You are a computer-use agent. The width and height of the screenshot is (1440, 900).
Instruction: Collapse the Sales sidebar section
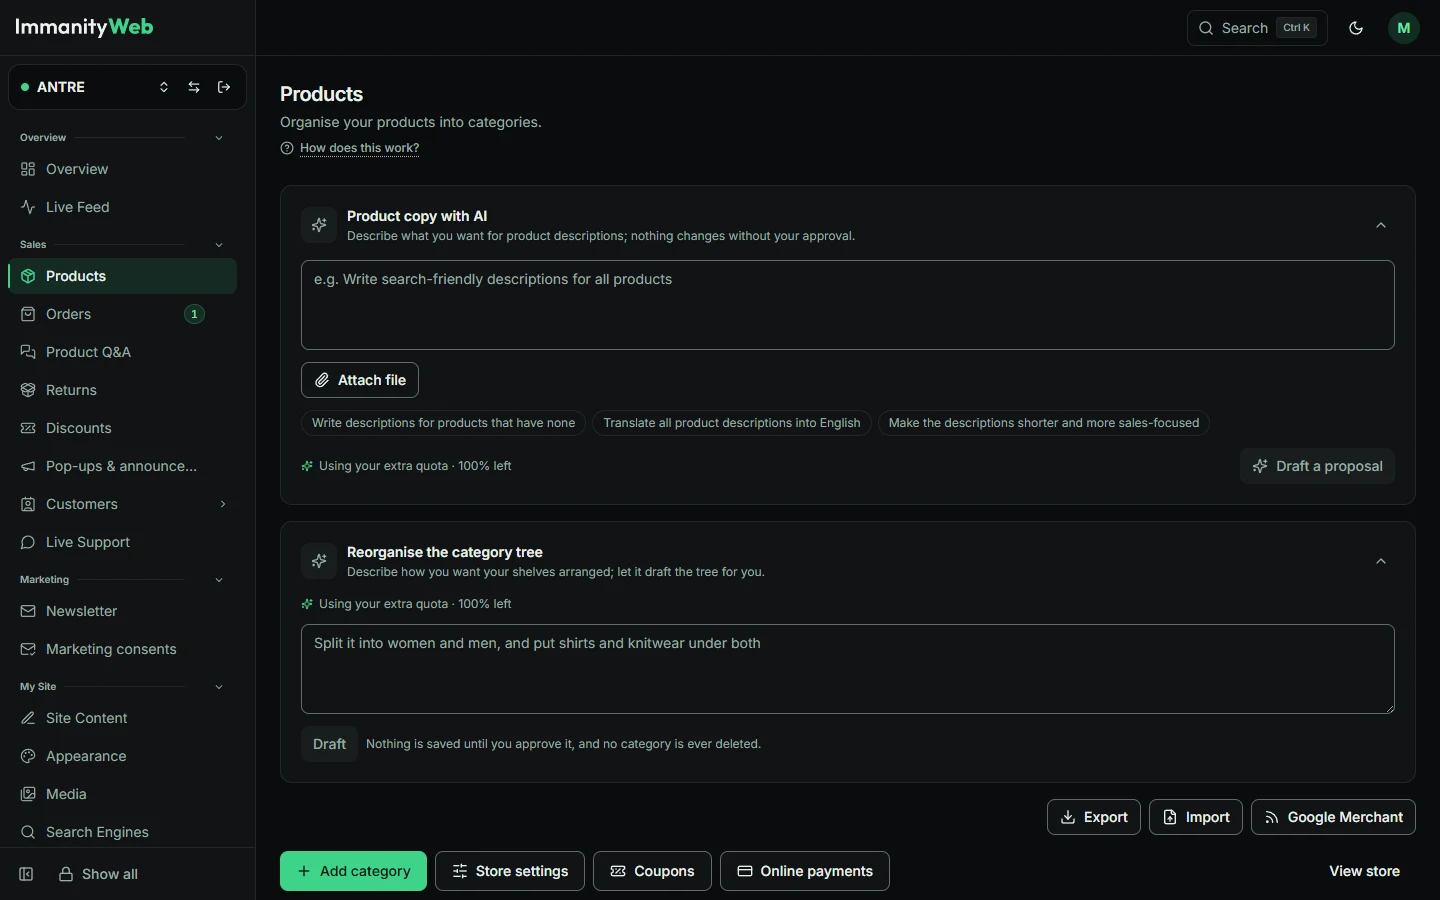tap(219, 245)
